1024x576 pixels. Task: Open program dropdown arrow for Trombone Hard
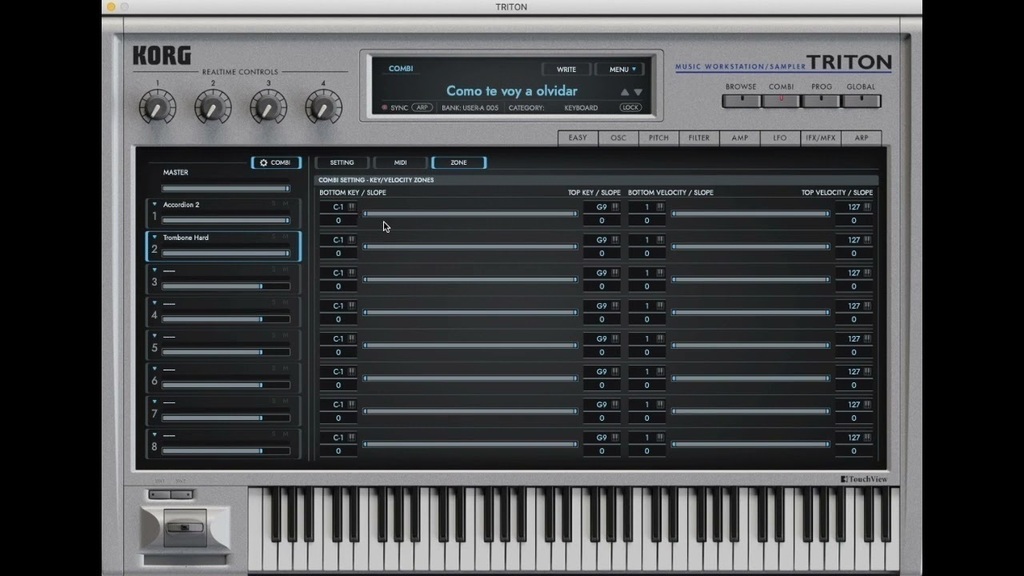point(155,237)
